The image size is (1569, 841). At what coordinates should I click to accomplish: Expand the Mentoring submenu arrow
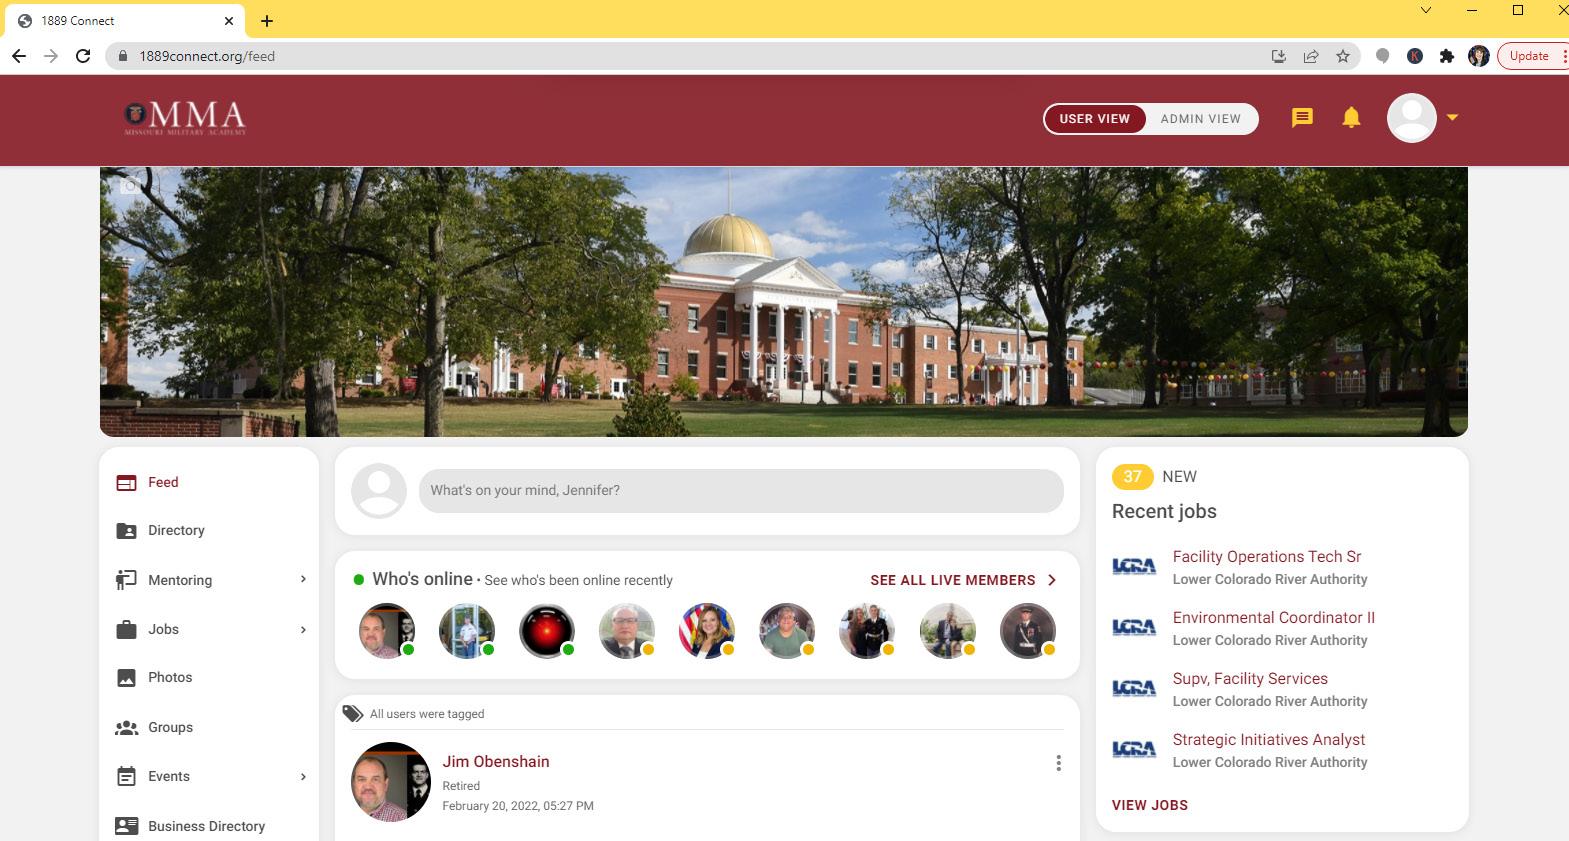(303, 579)
